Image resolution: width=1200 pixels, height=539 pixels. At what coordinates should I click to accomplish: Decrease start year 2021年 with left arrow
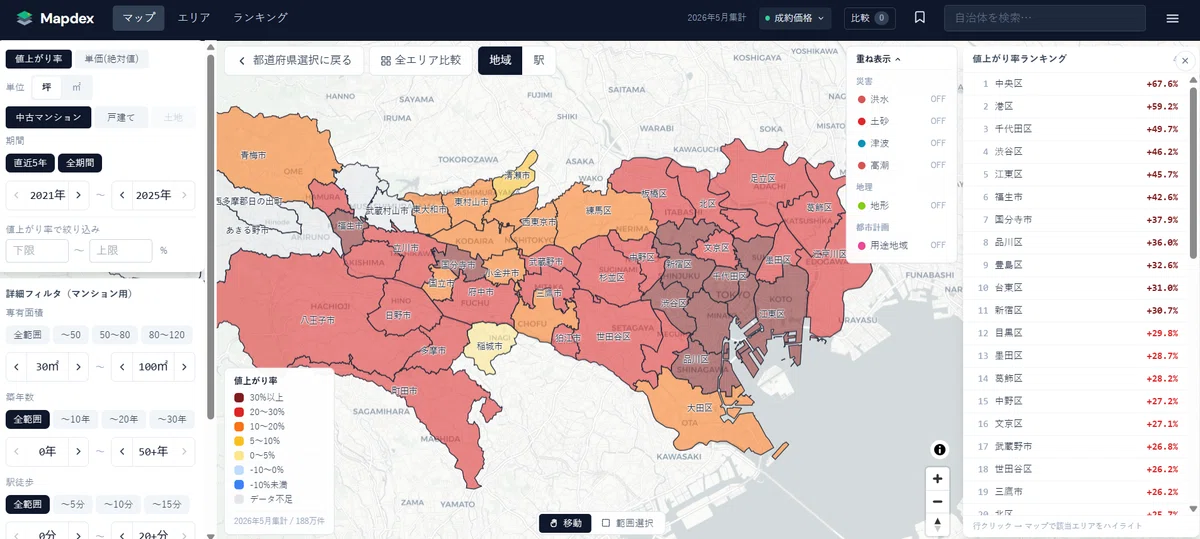[17, 195]
